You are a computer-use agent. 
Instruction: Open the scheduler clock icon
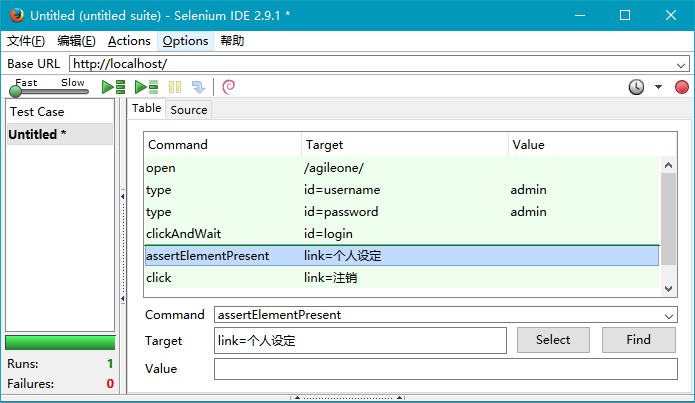tap(636, 87)
